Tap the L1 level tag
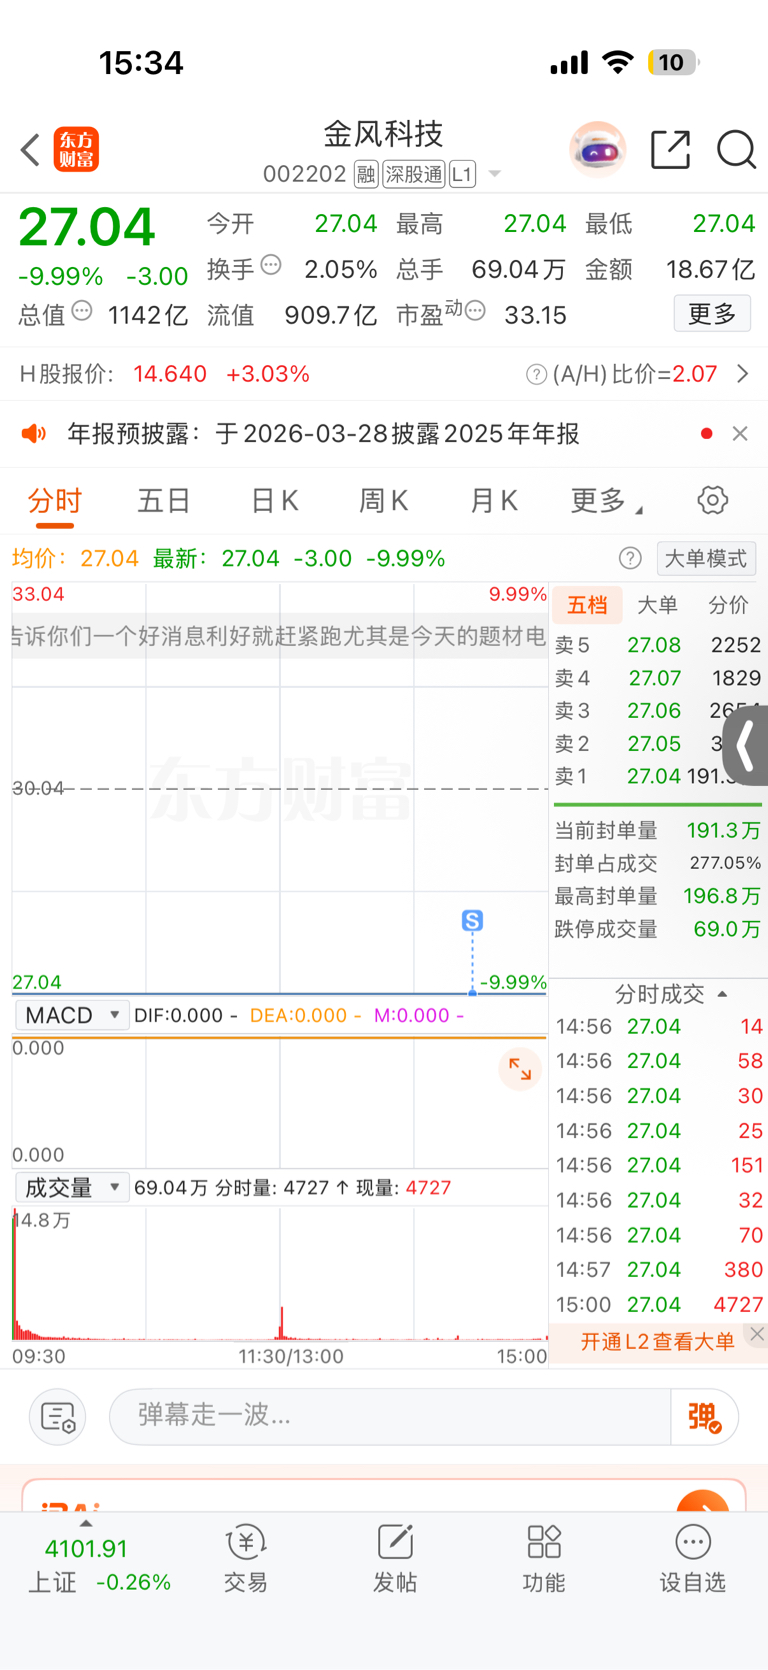The height and width of the screenshot is (1670, 768). 461,174
